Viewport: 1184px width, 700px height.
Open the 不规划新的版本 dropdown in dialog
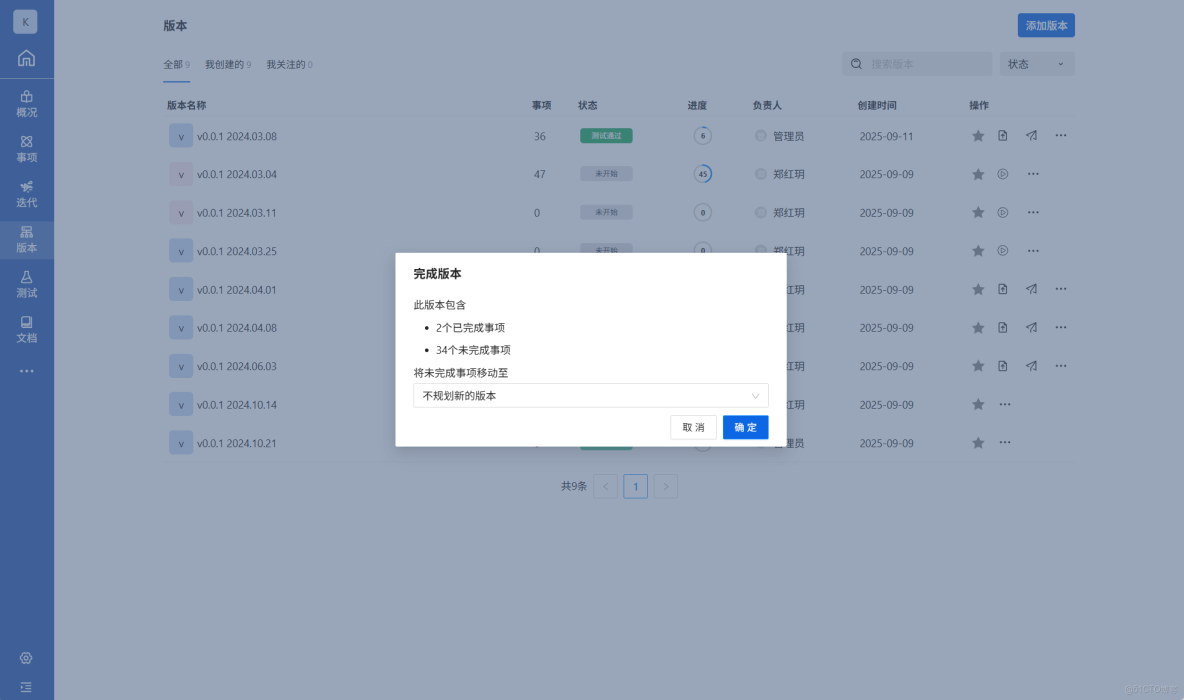click(590, 395)
